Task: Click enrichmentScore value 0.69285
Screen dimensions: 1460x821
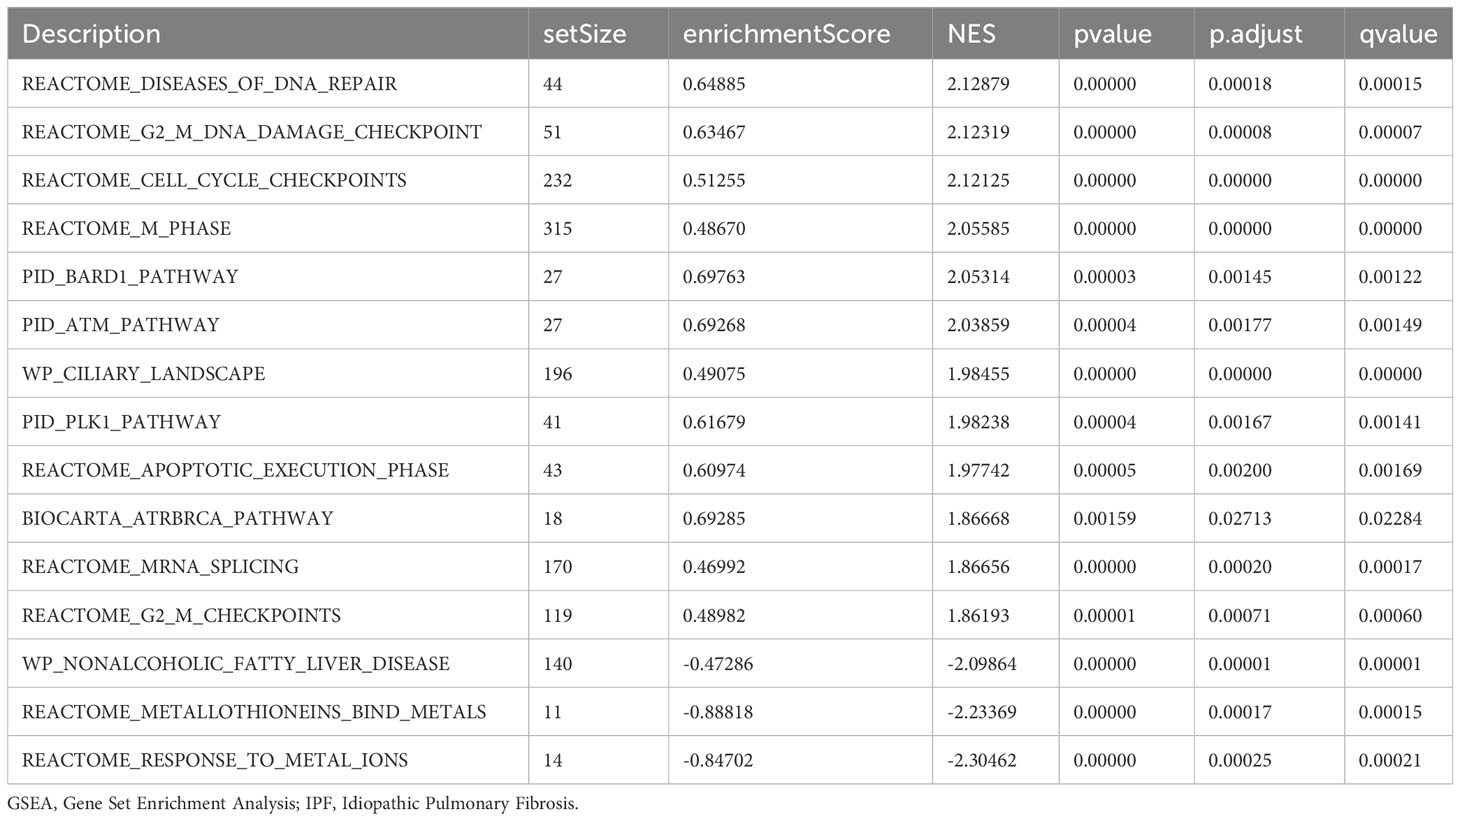Action: pyautogui.click(x=714, y=518)
